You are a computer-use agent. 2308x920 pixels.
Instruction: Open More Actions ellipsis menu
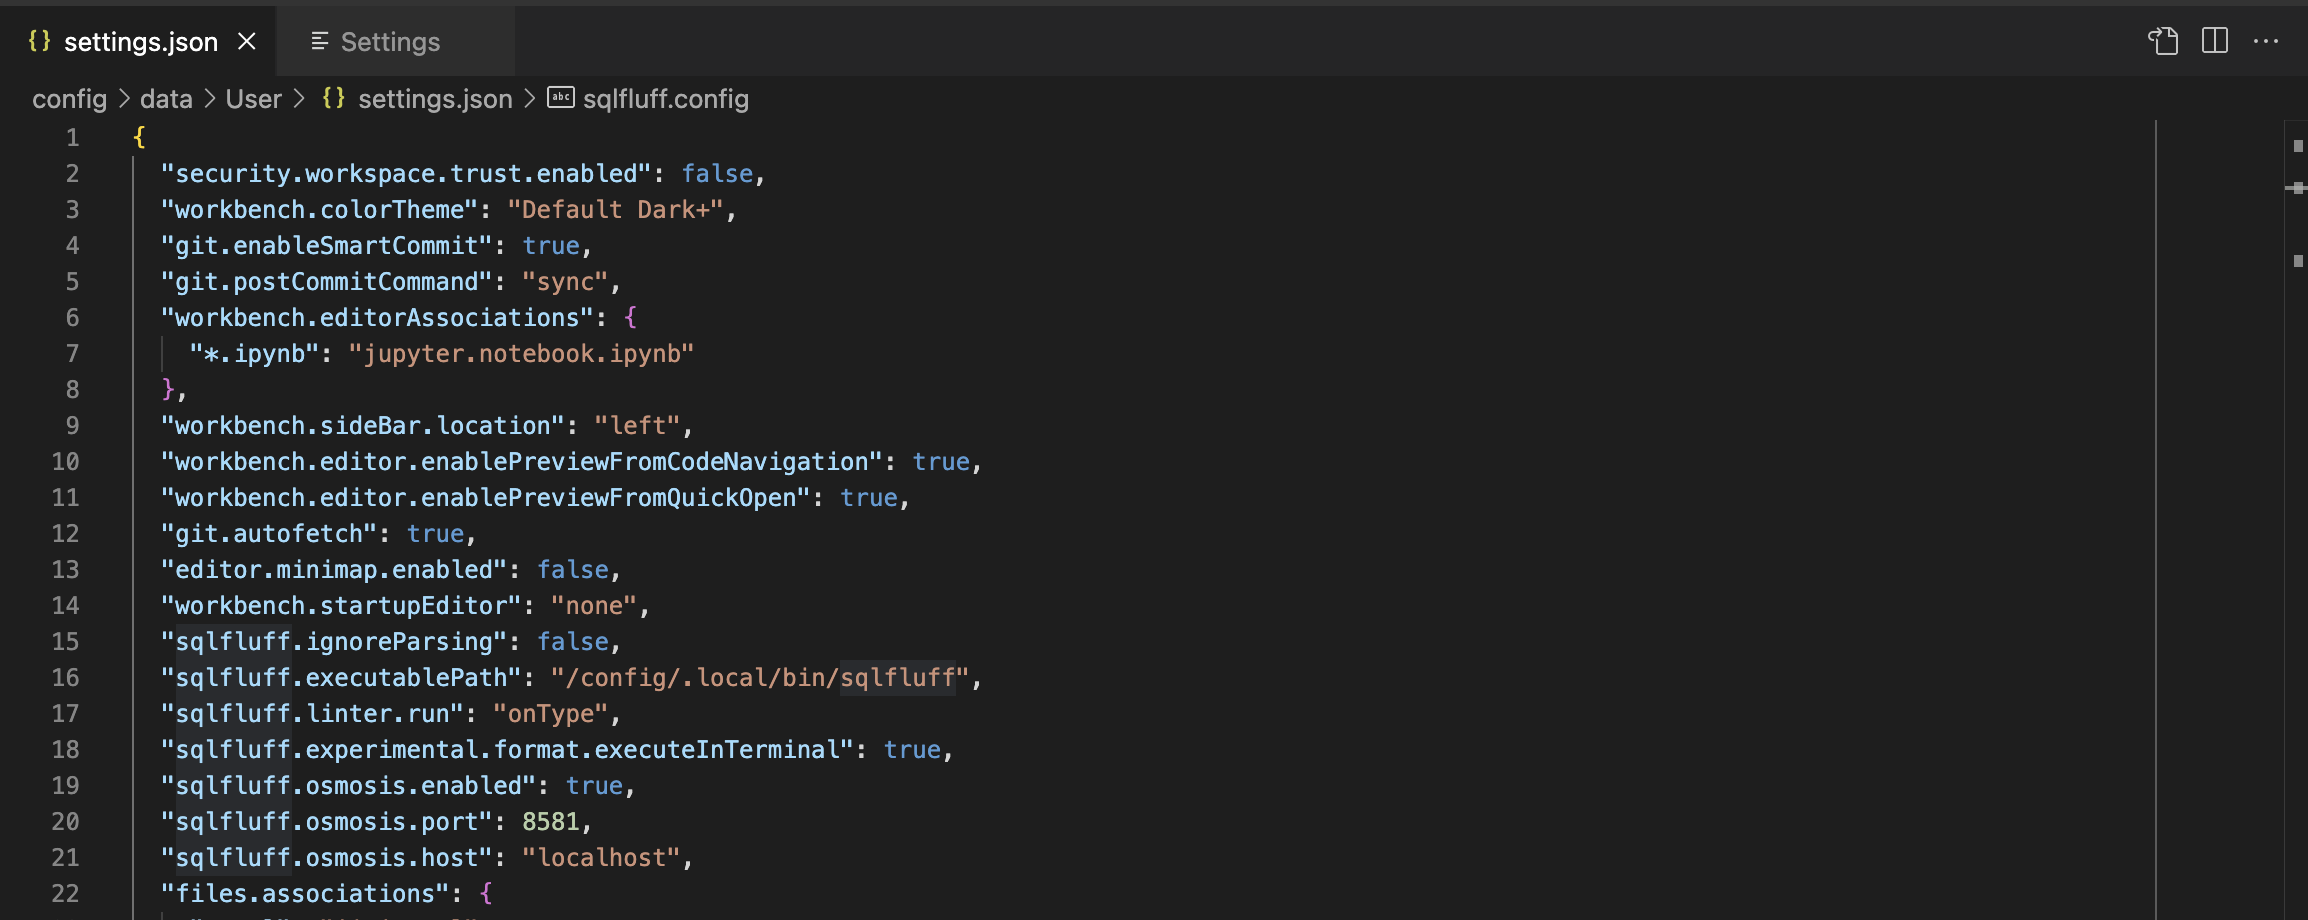tap(2266, 41)
